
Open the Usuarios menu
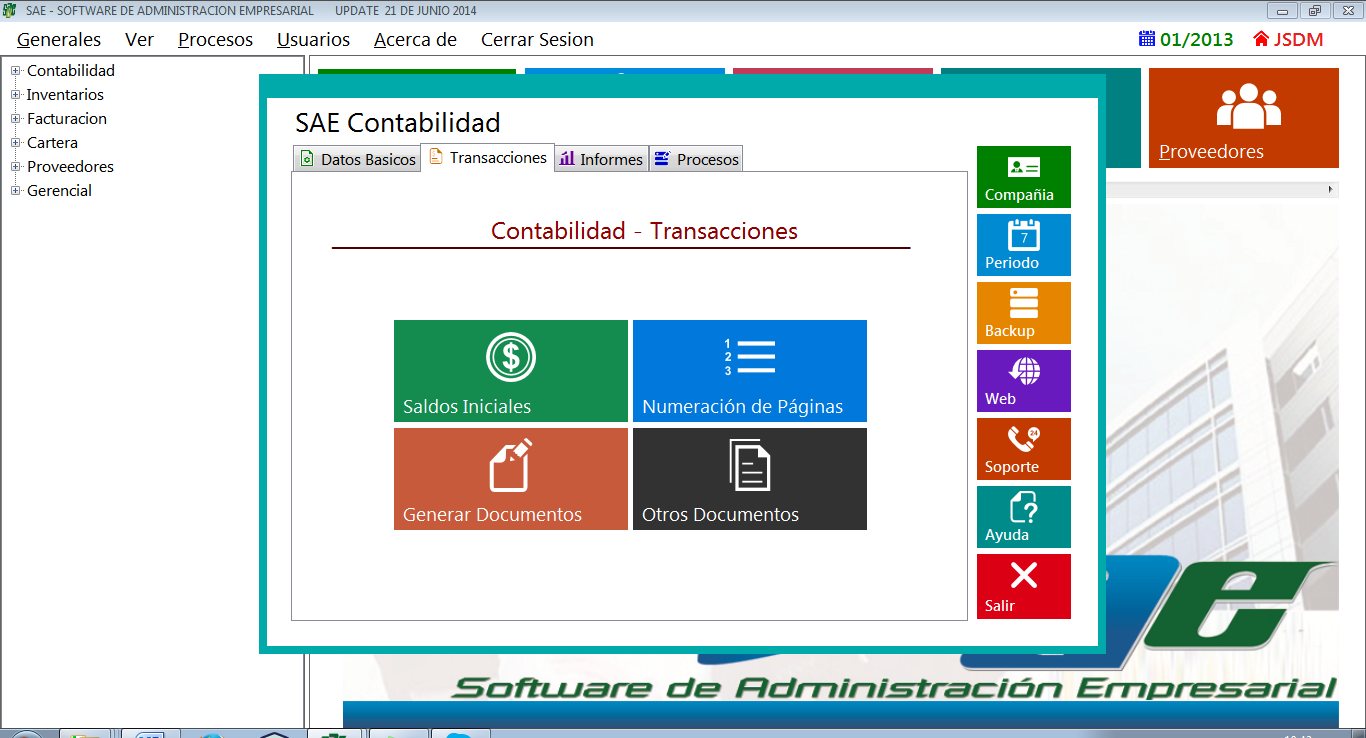click(313, 40)
